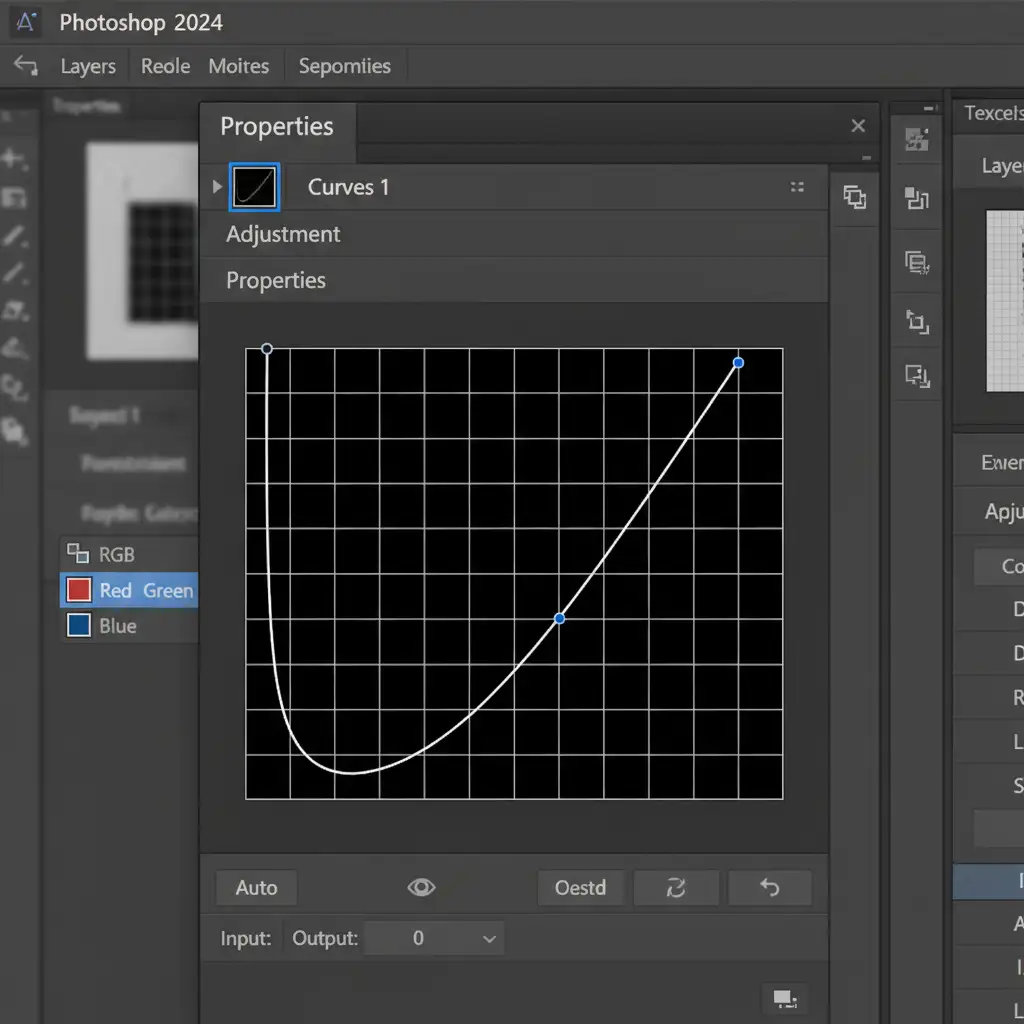Click the red color swatch for Red Green
The image size is (1024, 1024).
pyautogui.click(x=78, y=590)
